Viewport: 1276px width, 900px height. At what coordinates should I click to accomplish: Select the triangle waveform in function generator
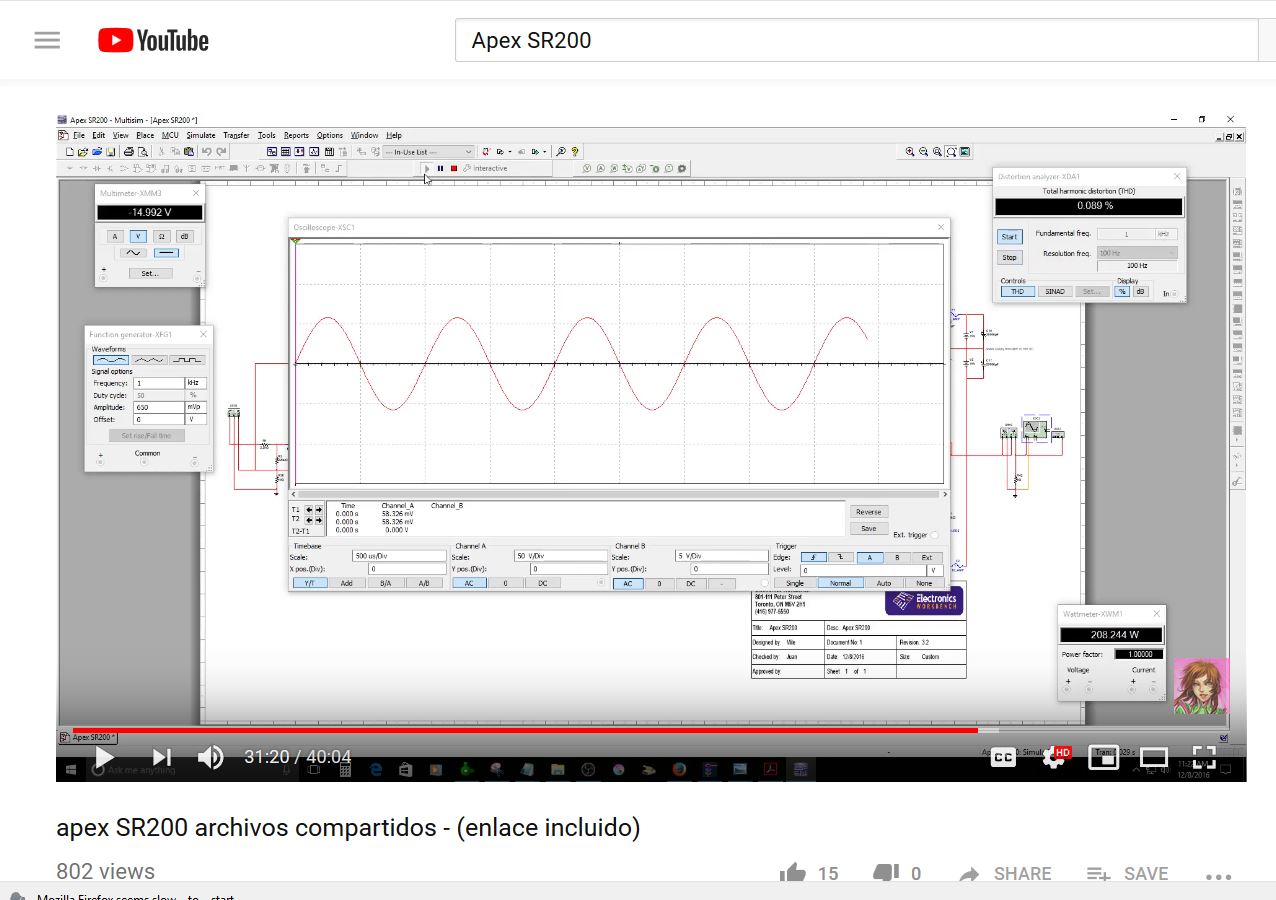click(x=150, y=360)
